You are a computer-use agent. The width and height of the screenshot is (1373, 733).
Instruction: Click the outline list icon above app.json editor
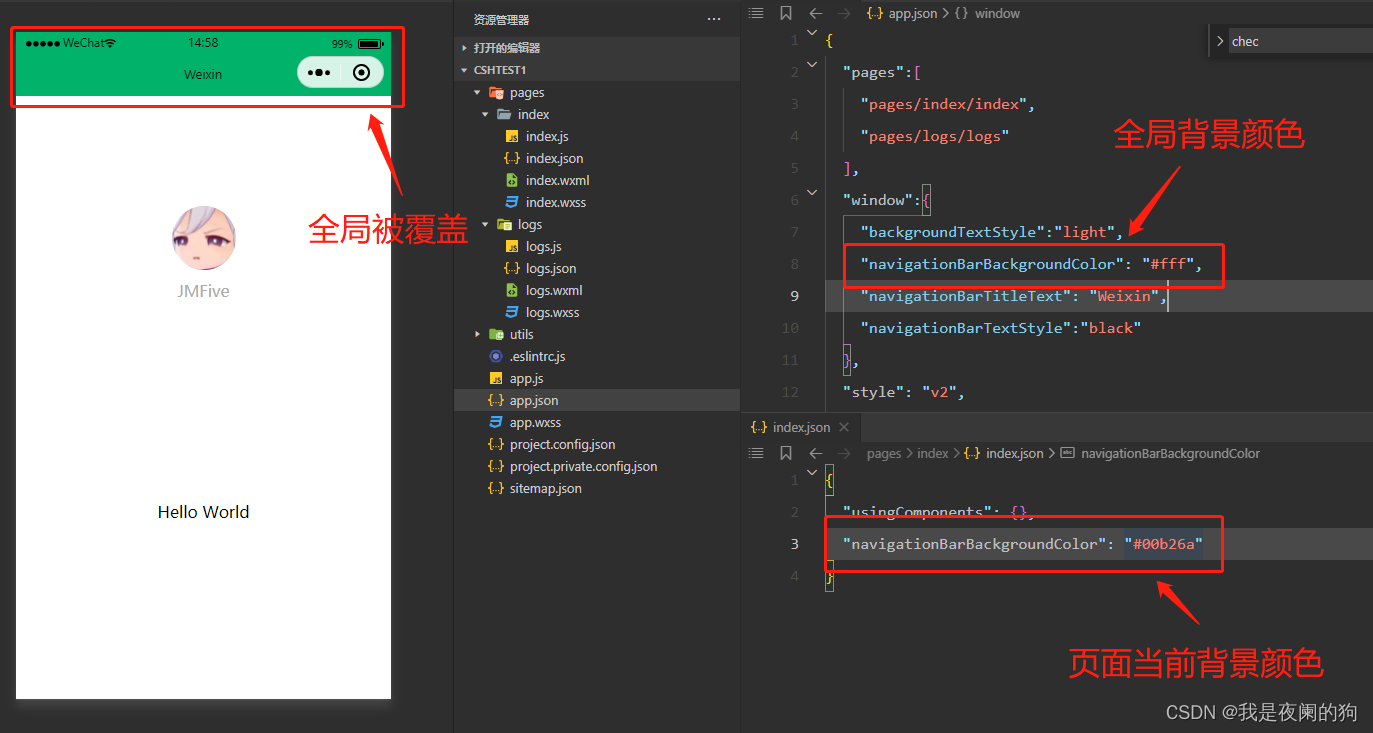(x=756, y=13)
